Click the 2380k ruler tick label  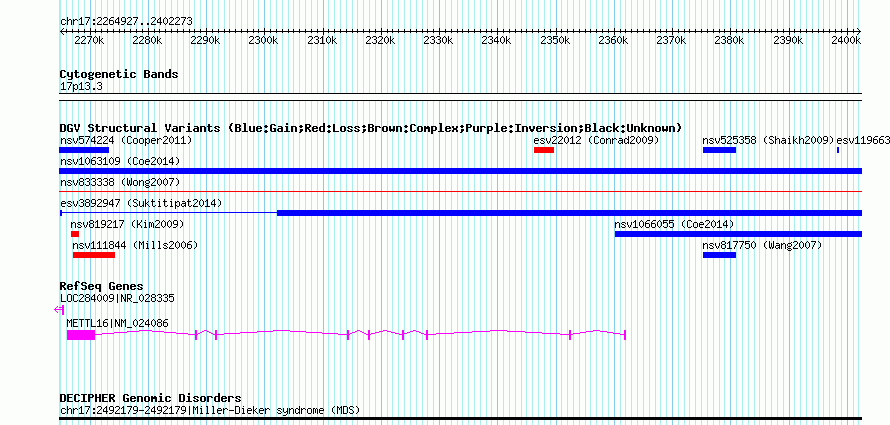730,41
